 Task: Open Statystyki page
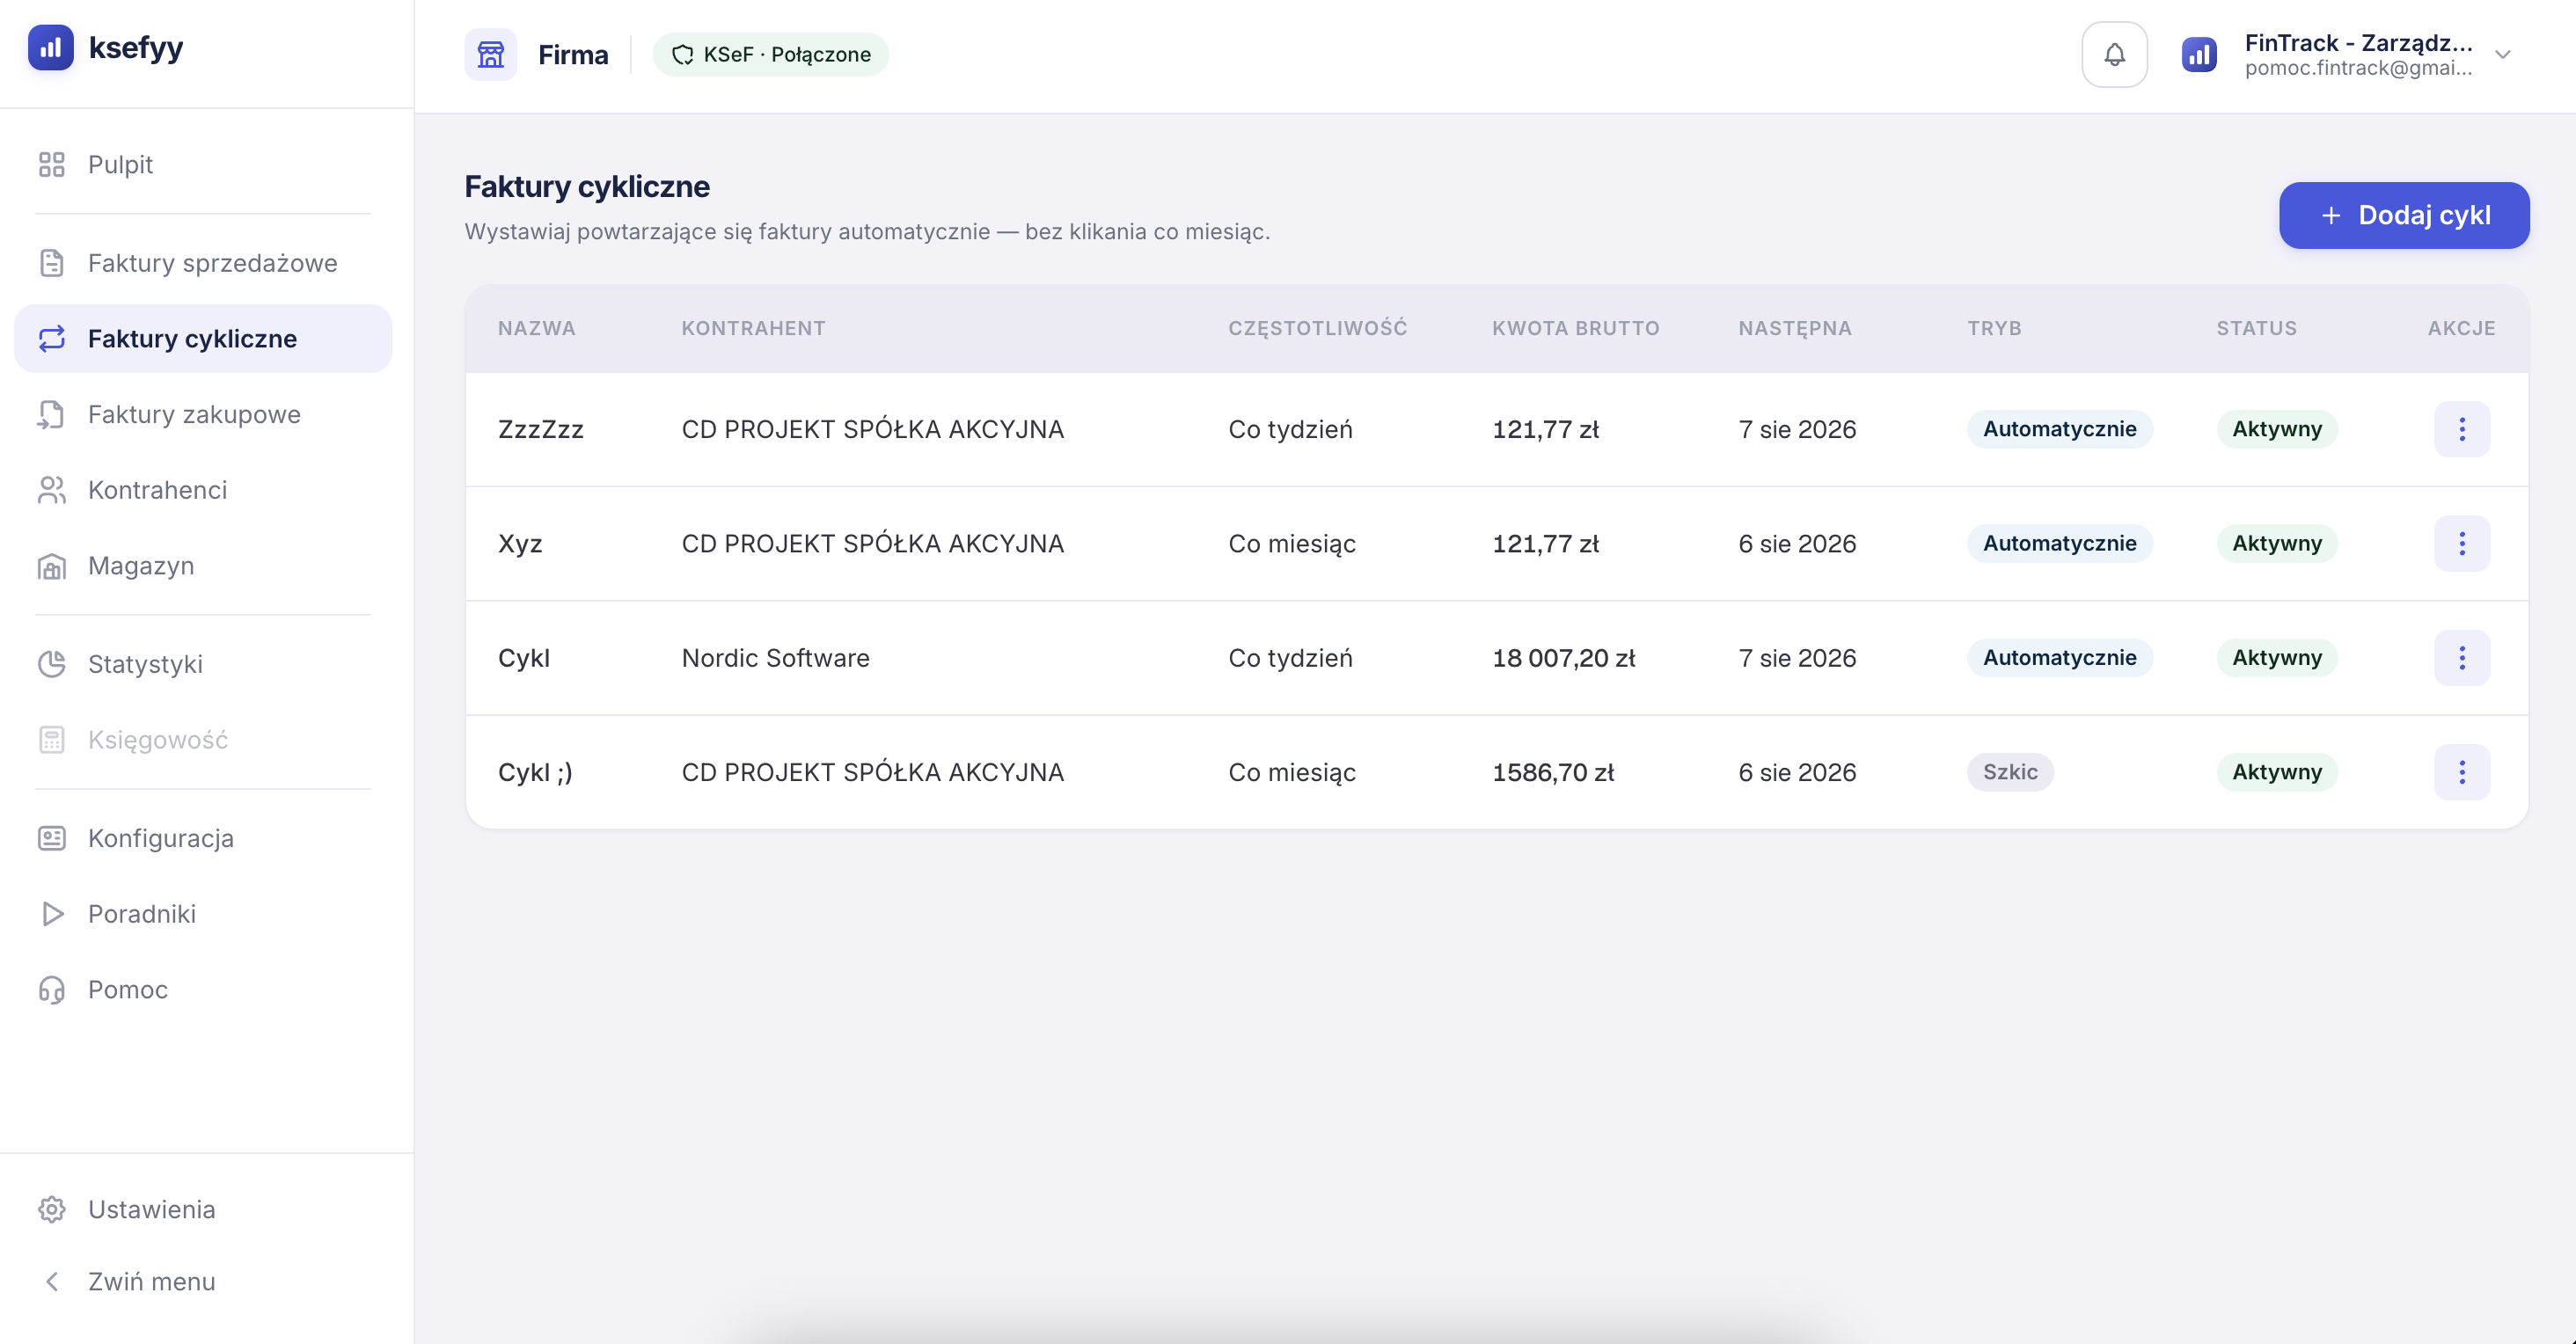(203, 664)
